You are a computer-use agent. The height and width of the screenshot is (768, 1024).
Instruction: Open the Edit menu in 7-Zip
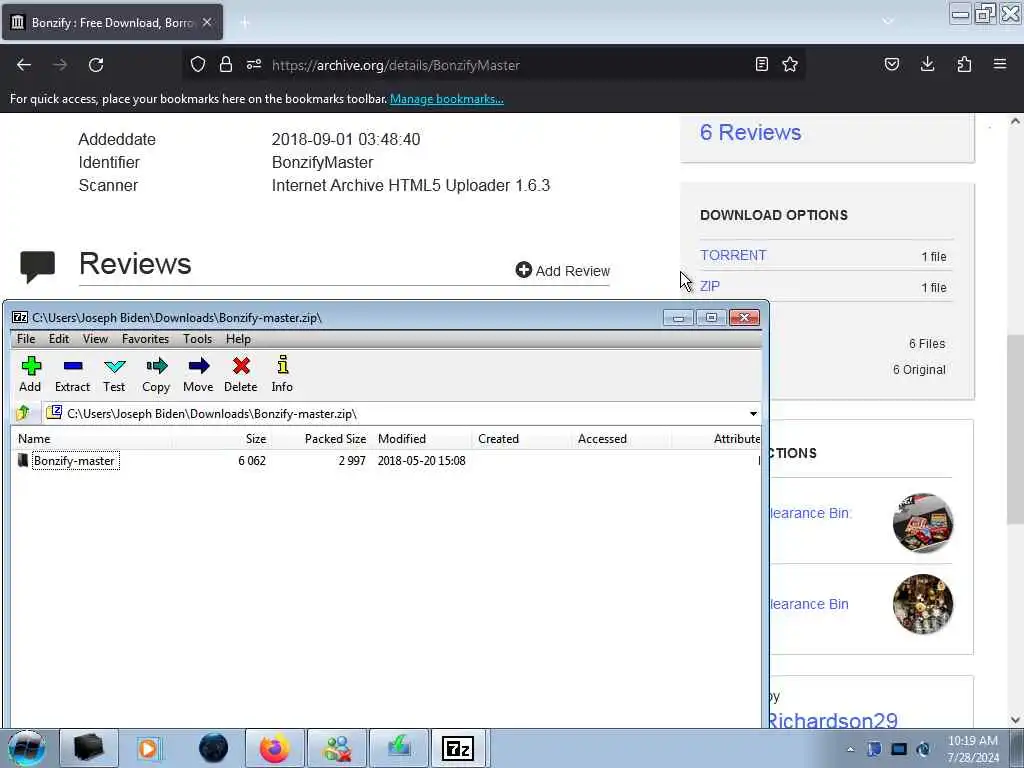pos(59,339)
